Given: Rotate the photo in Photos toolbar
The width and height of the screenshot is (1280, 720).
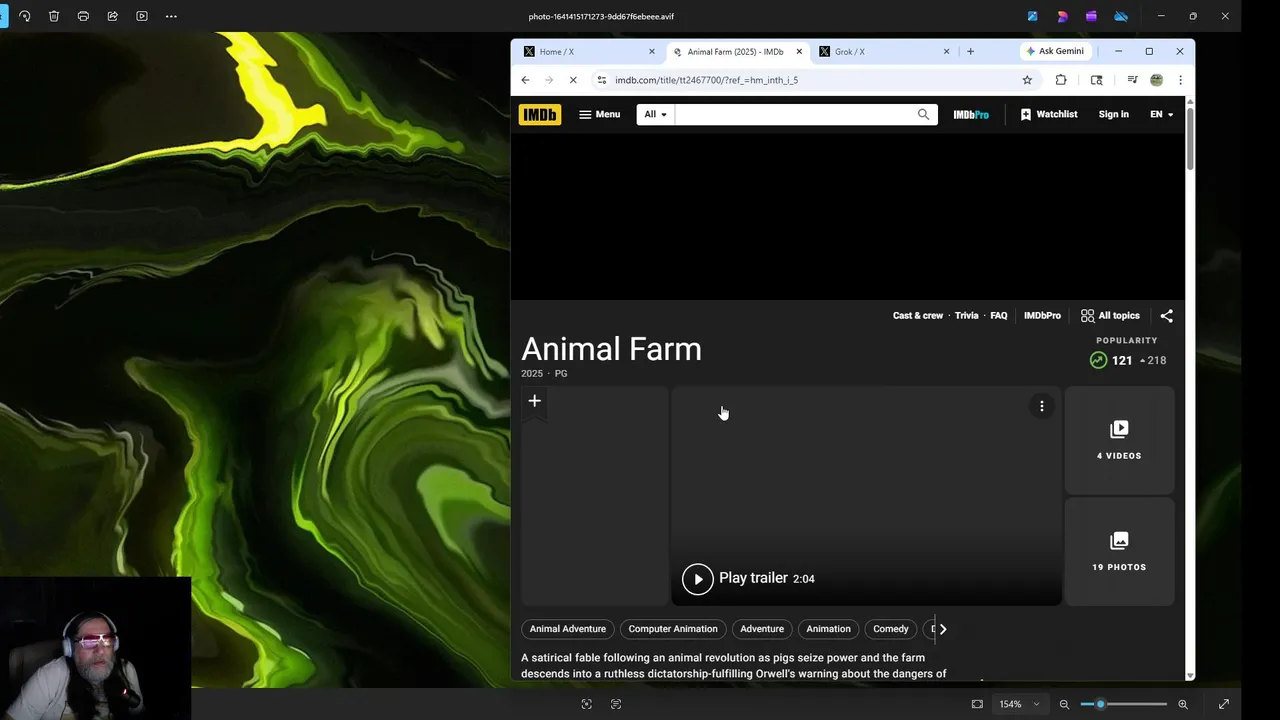Looking at the screenshot, I should click(x=25, y=16).
